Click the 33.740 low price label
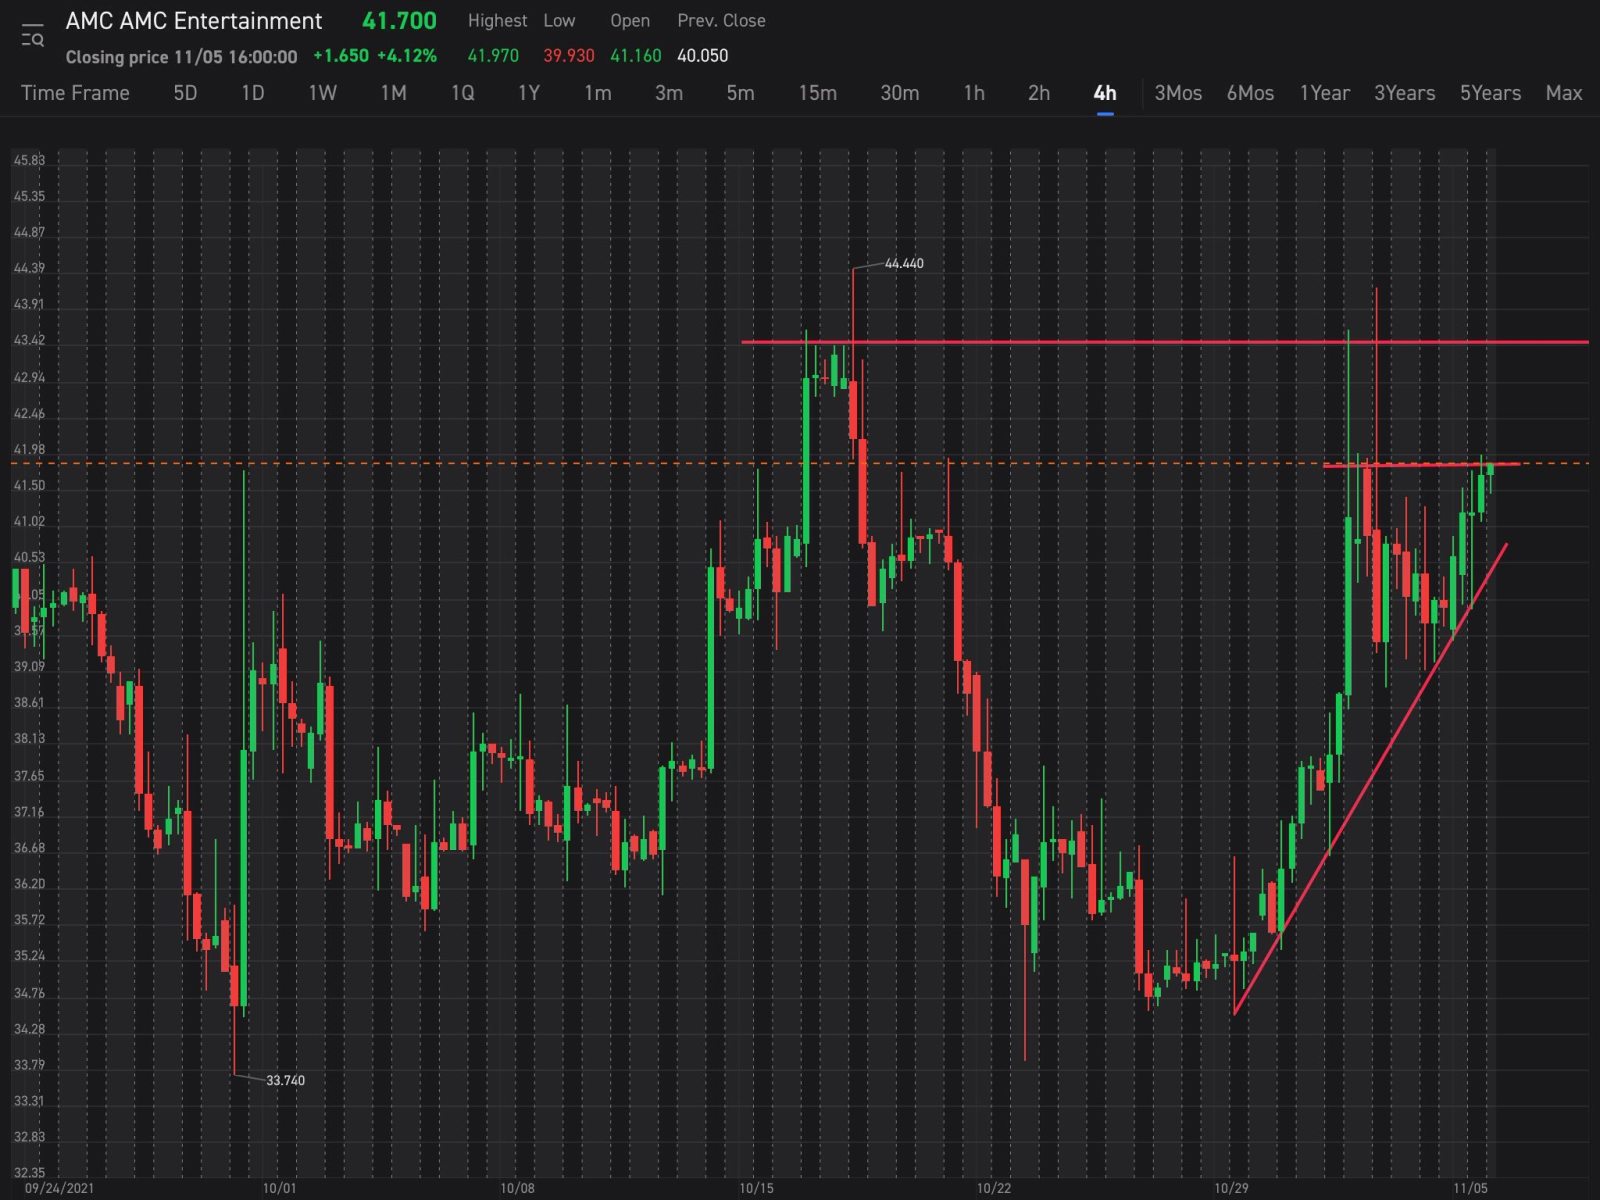The image size is (1600, 1200). coord(285,1080)
